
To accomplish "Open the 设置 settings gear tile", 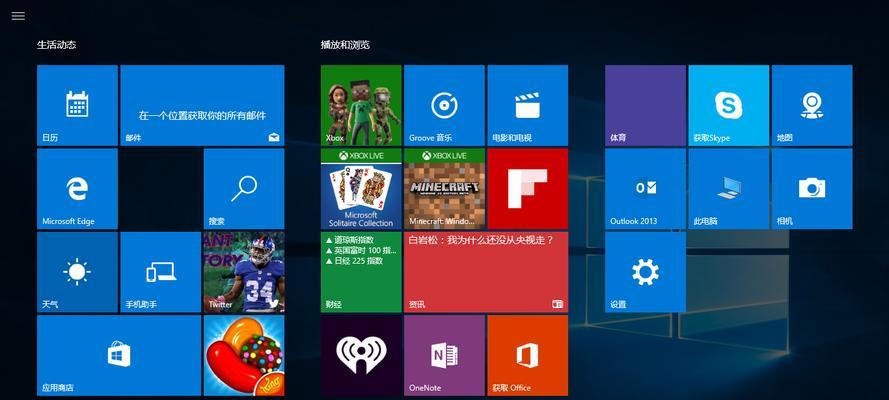I will click(x=645, y=272).
